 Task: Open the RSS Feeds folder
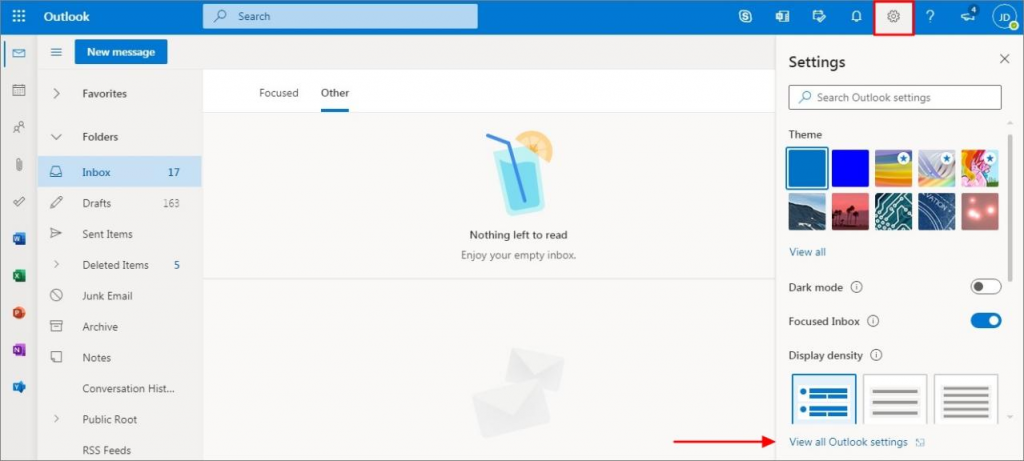tap(120, 450)
